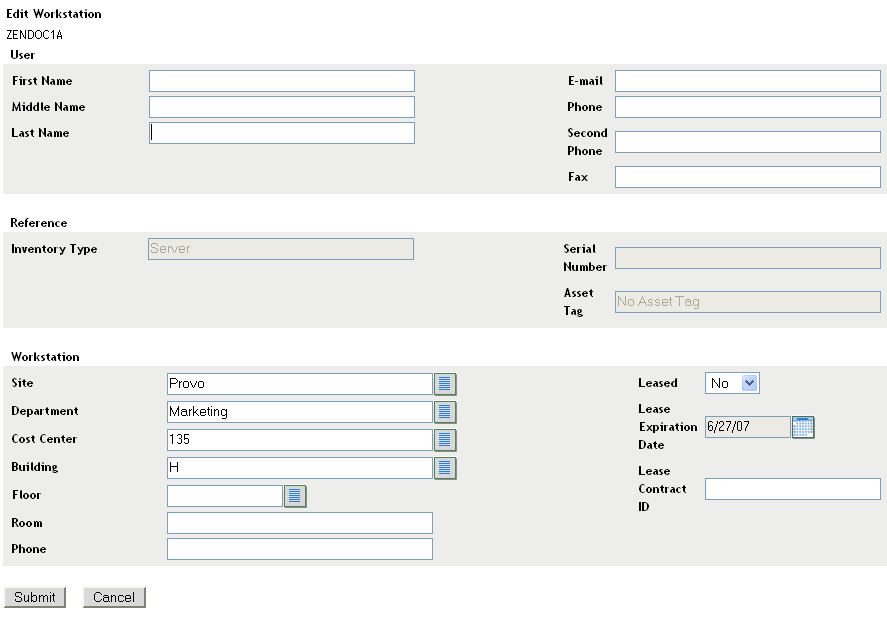Open the Floor list picker icon
The width and height of the screenshot is (887, 622).
(295, 496)
